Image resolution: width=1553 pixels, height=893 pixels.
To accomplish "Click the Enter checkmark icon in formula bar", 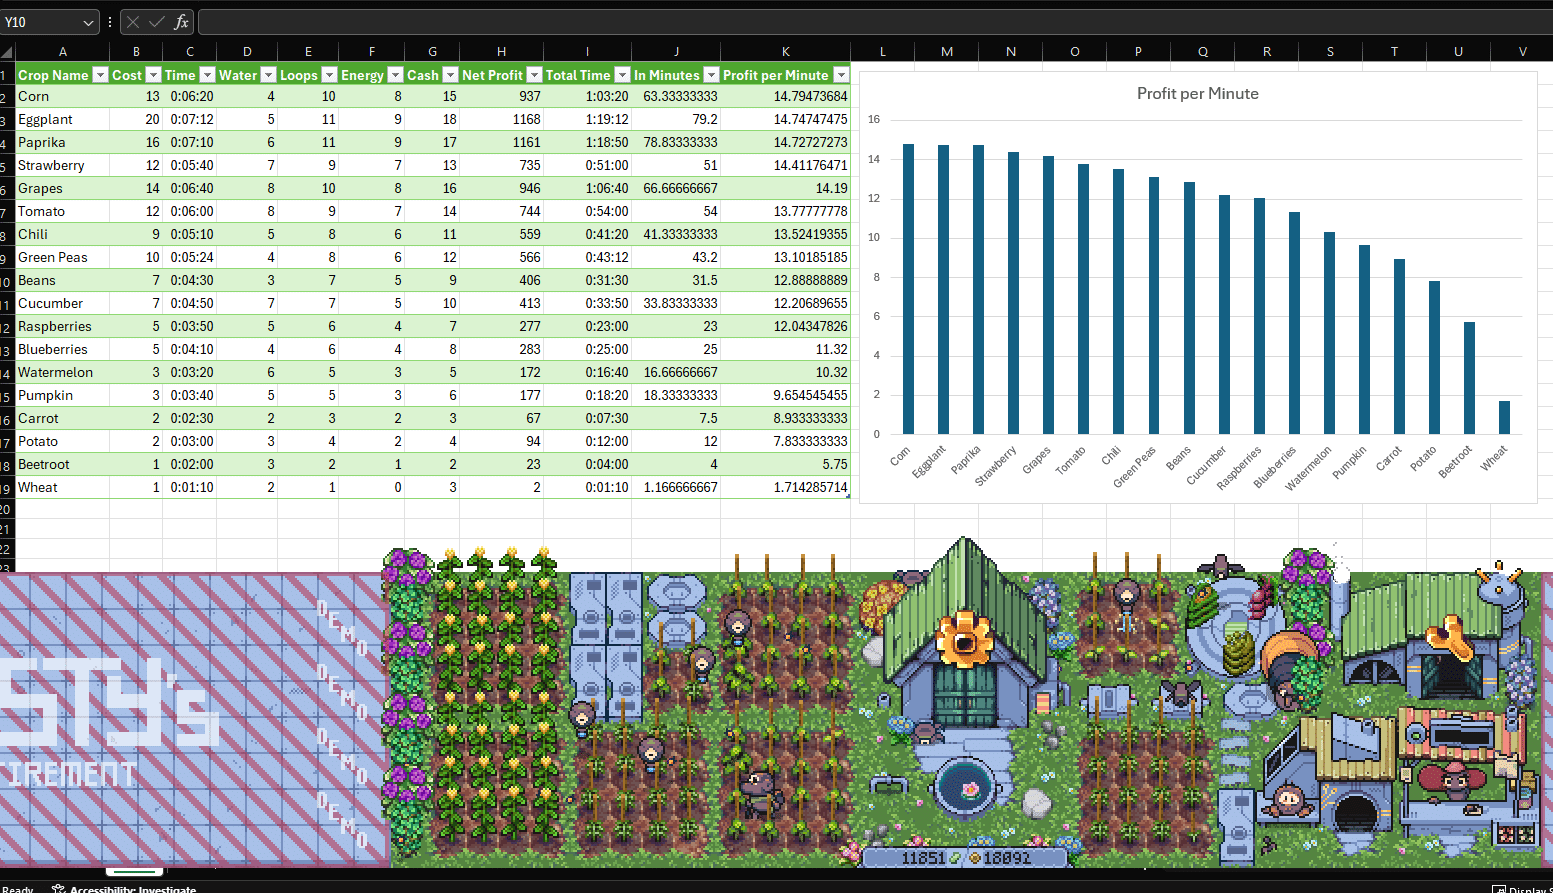I will point(157,22).
